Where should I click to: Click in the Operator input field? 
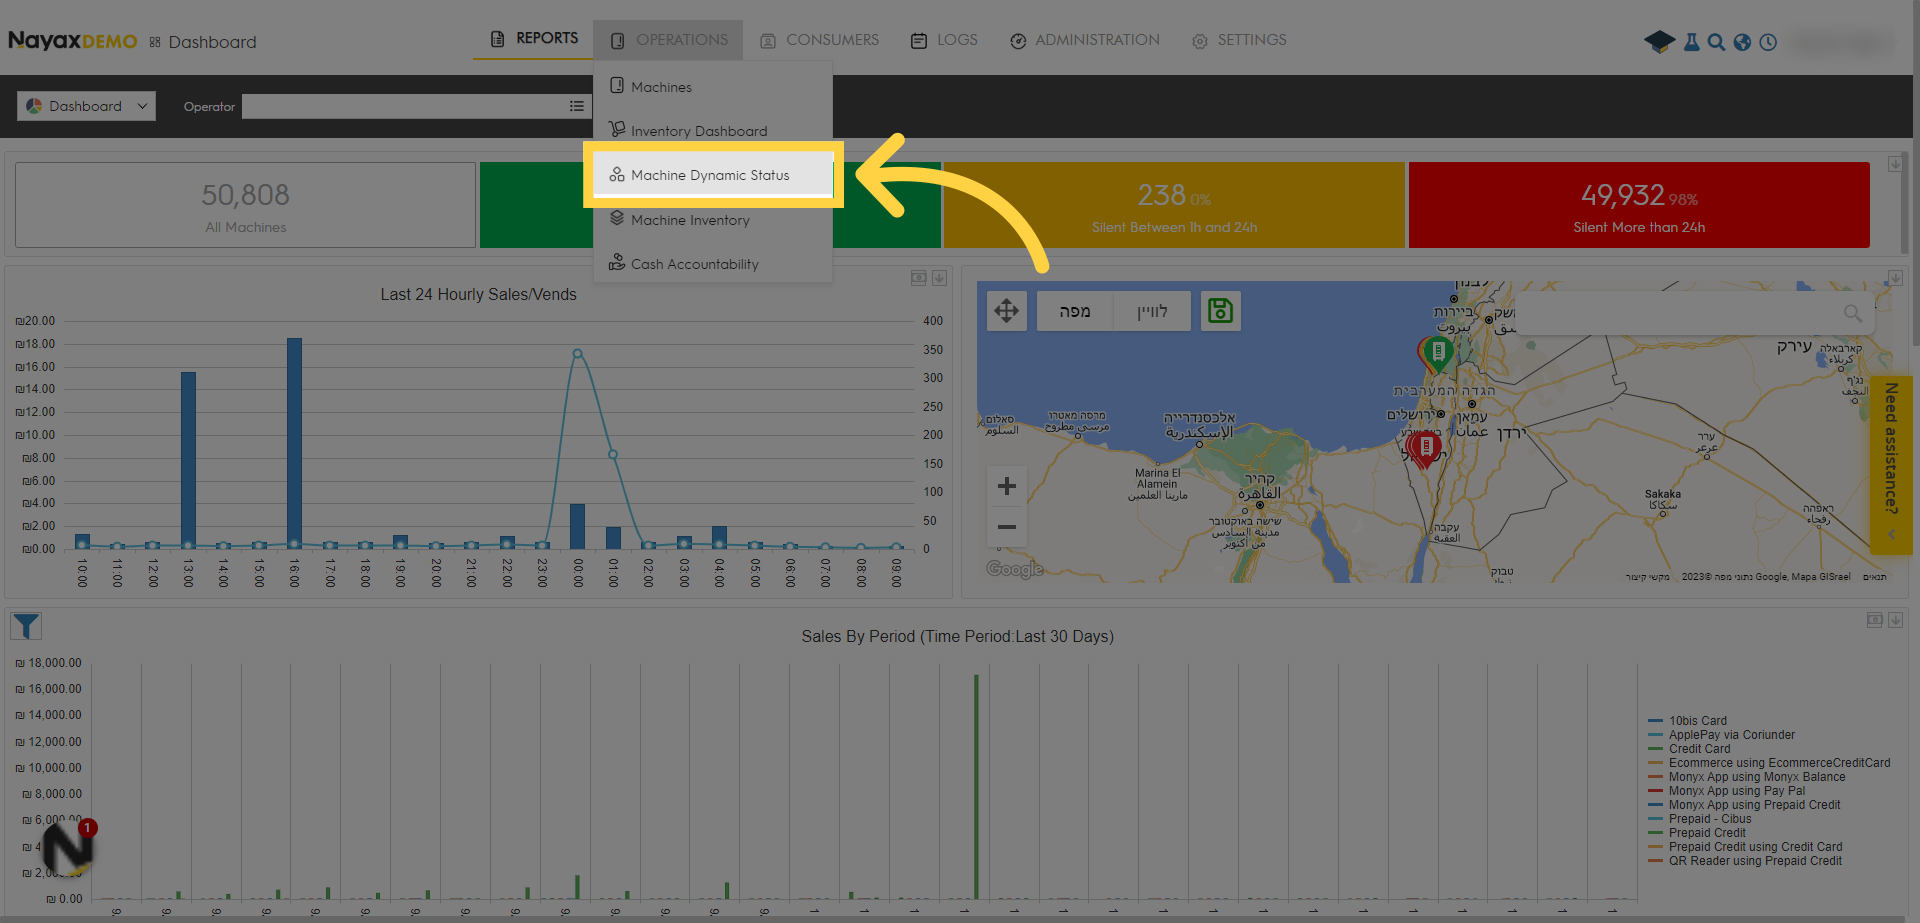[404, 106]
